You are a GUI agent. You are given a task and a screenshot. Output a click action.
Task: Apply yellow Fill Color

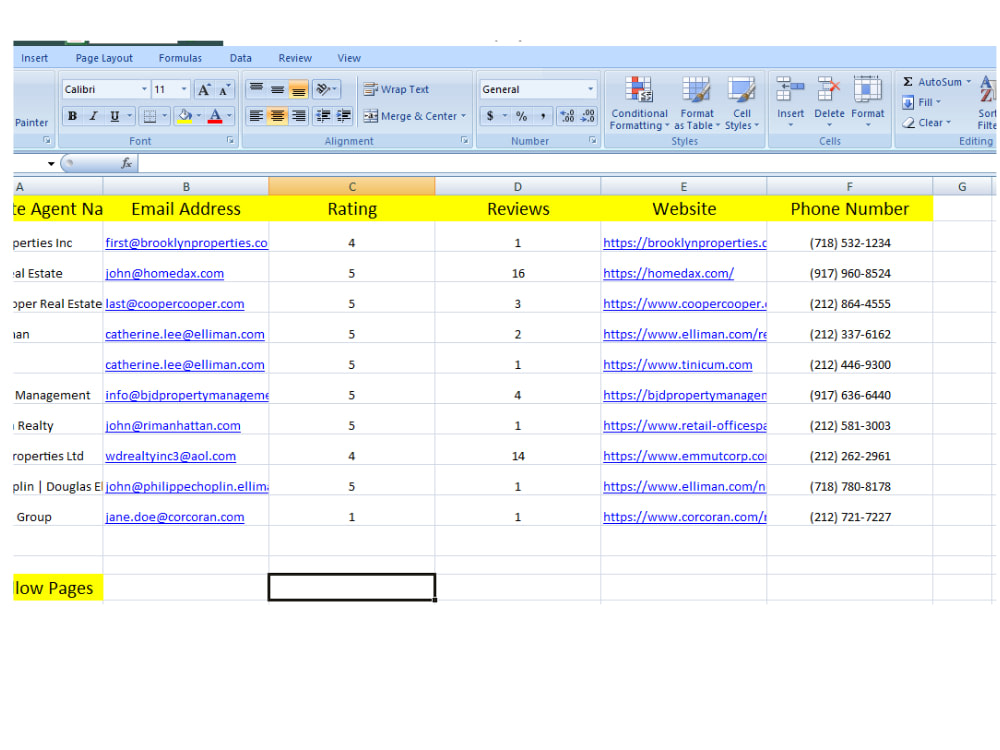click(x=184, y=116)
